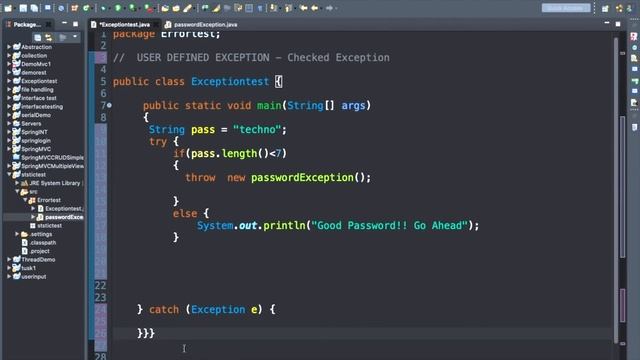This screenshot has height=360, width=640.
Task: Click the Search flashlight toolbar icon
Action: (188, 8)
